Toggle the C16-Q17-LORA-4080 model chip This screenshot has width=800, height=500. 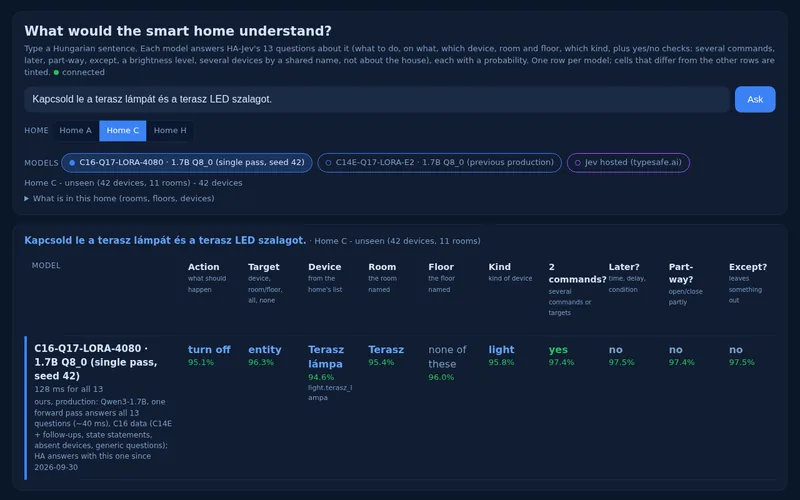click(x=187, y=163)
